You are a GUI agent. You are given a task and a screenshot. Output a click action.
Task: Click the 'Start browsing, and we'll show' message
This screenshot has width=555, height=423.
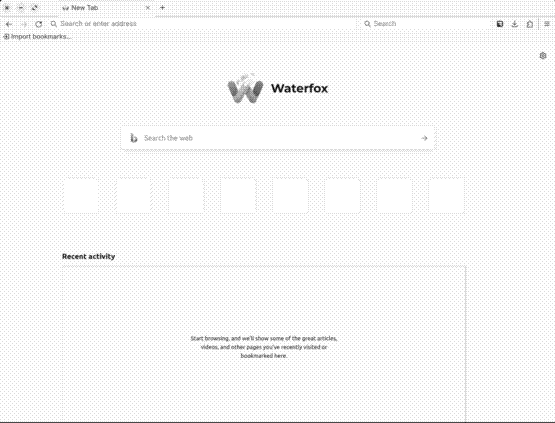[264, 347]
